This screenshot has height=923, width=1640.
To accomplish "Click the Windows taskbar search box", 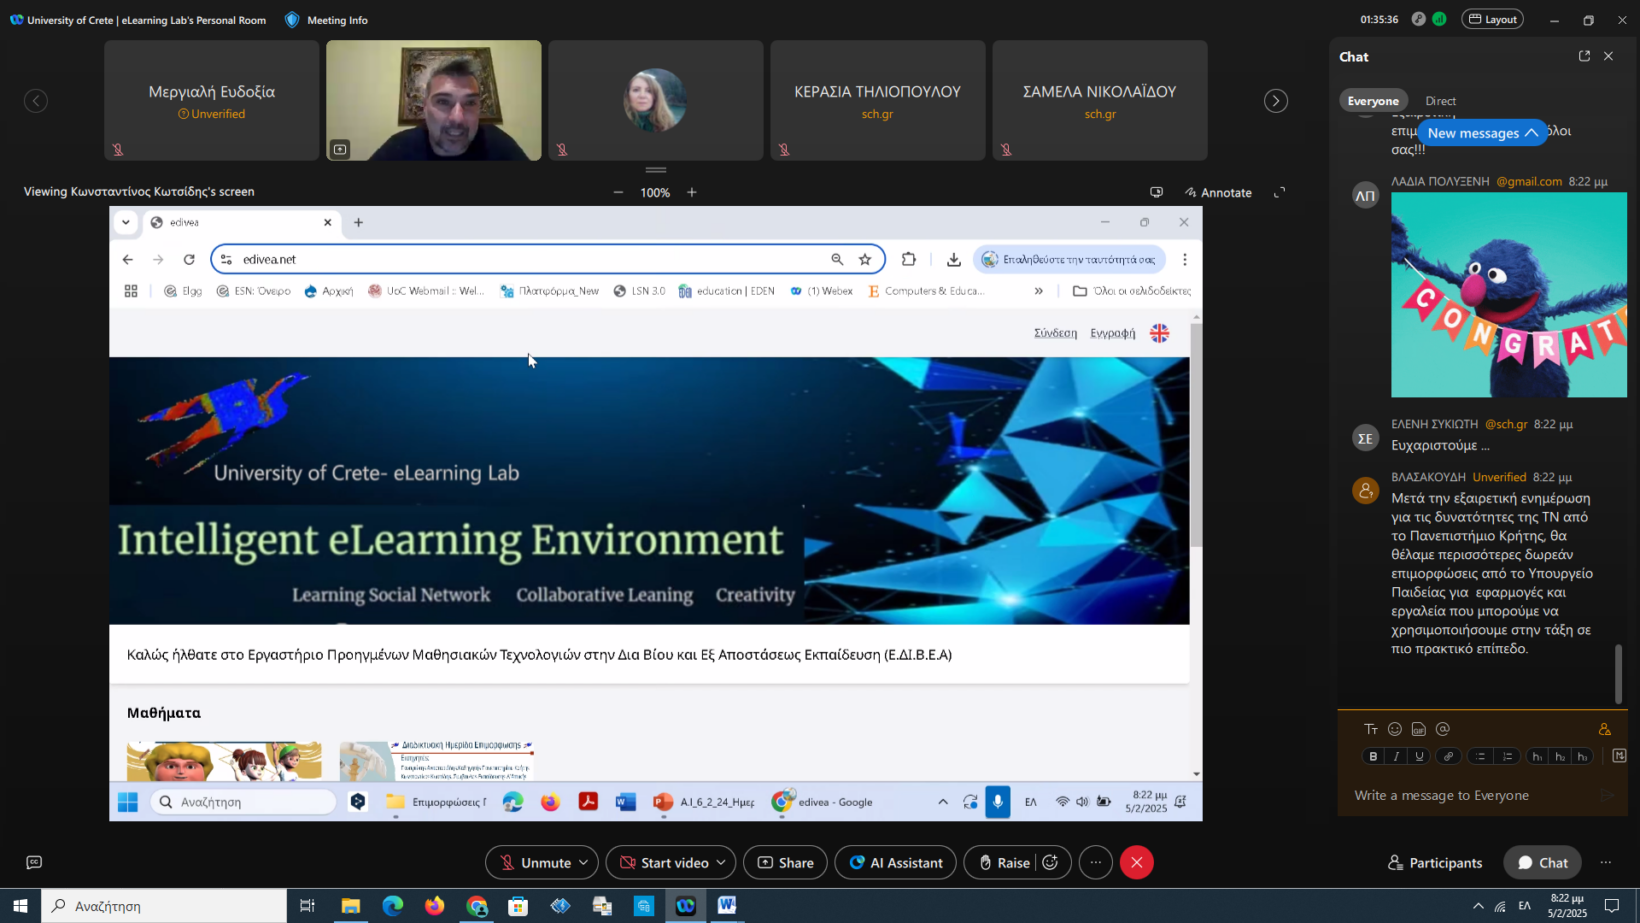I will (x=164, y=906).
